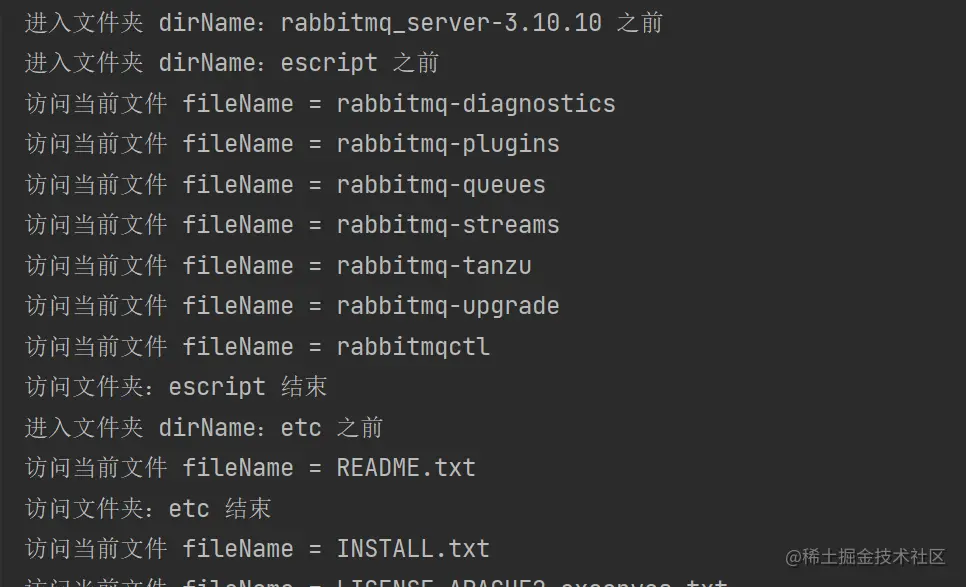Image resolution: width=966 pixels, height=587 pixels.
Task: Select the rabbitmq-plugins output line
Action: (292, 144)
